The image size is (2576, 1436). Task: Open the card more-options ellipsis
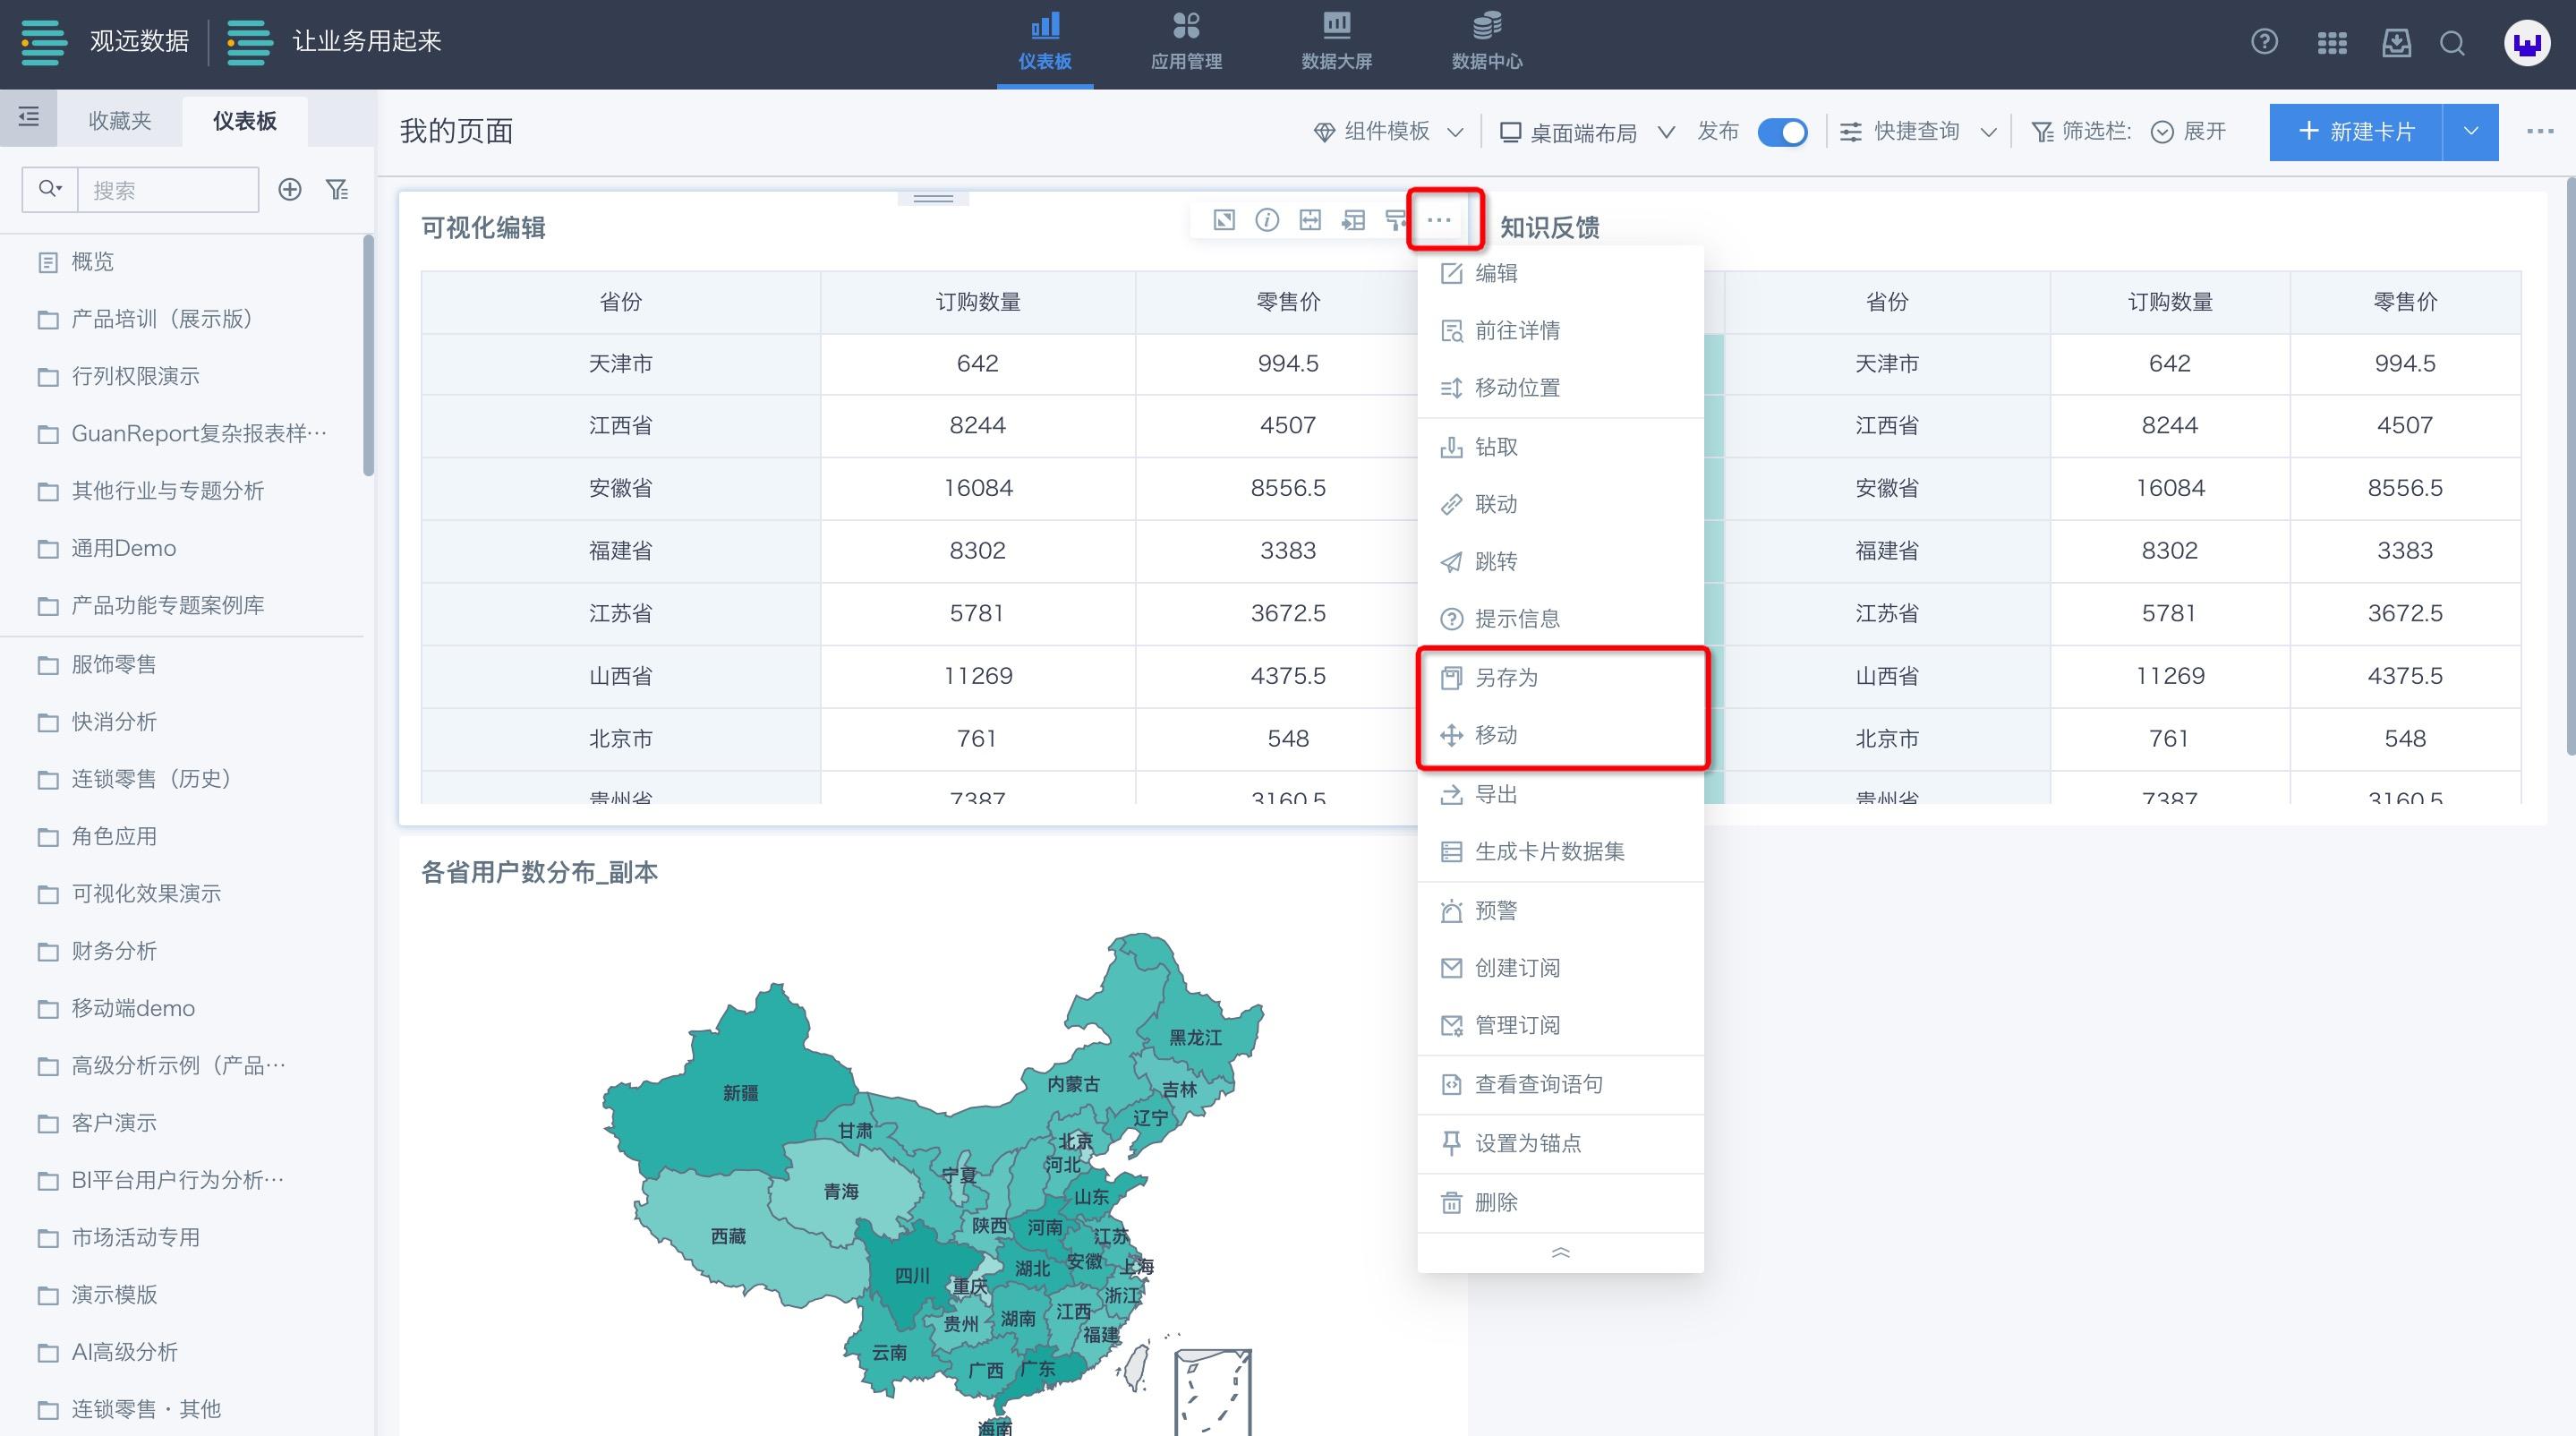[x=1439, y=220]
